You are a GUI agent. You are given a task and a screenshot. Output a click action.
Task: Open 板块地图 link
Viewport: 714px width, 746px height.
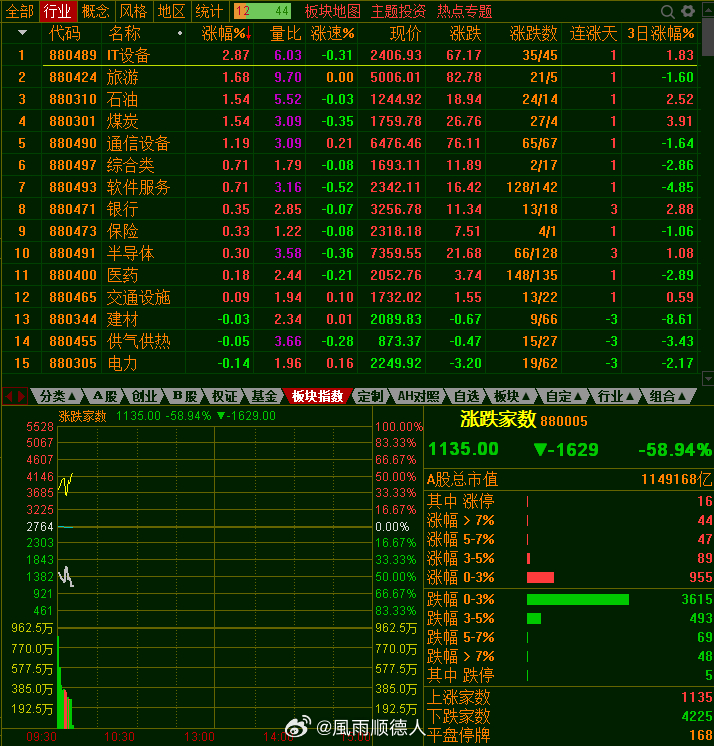[x=333, y=11]
